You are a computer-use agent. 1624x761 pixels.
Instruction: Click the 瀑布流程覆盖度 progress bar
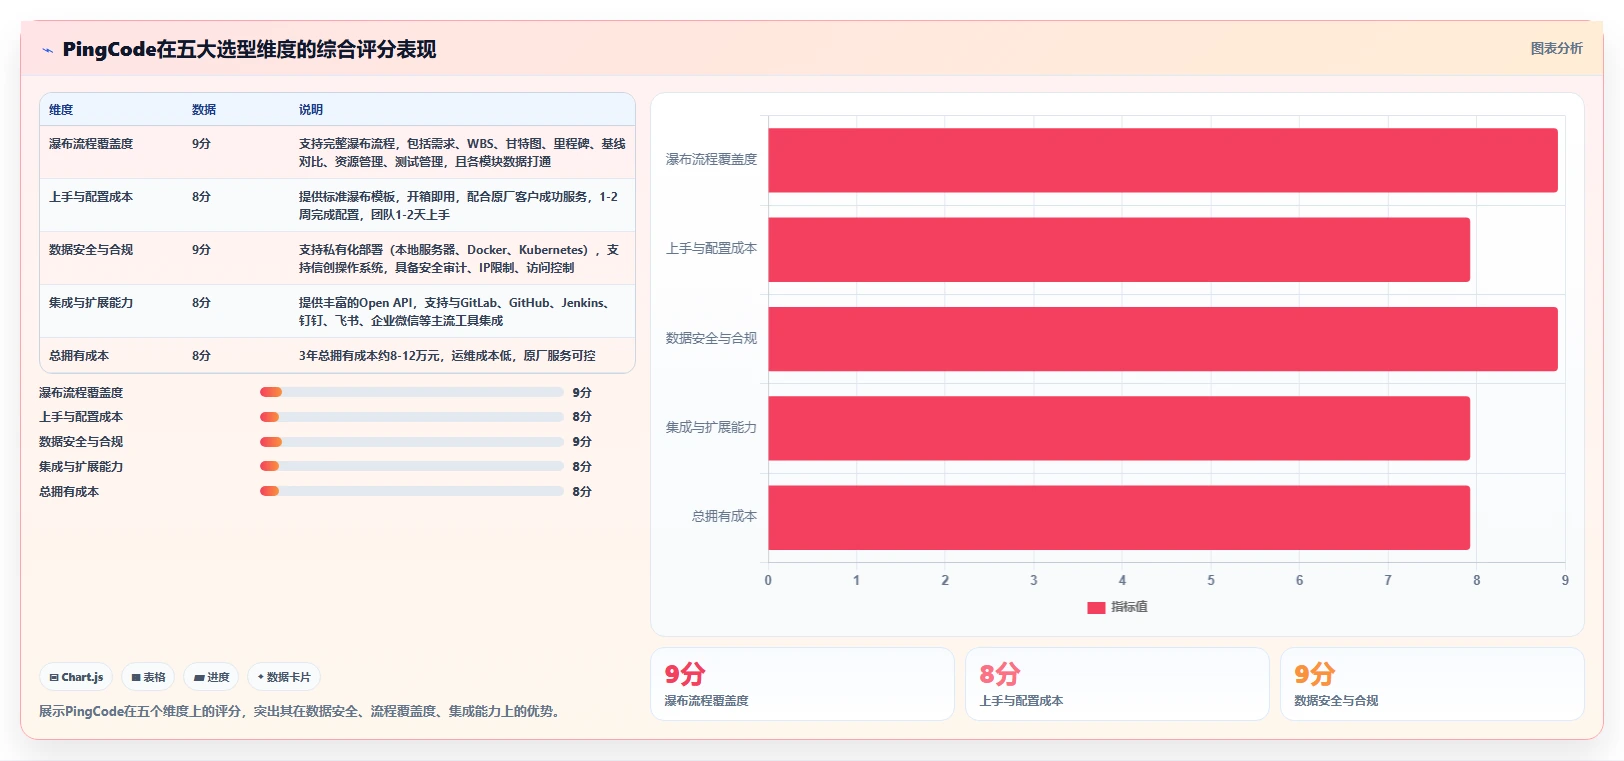tap(411, 392)
